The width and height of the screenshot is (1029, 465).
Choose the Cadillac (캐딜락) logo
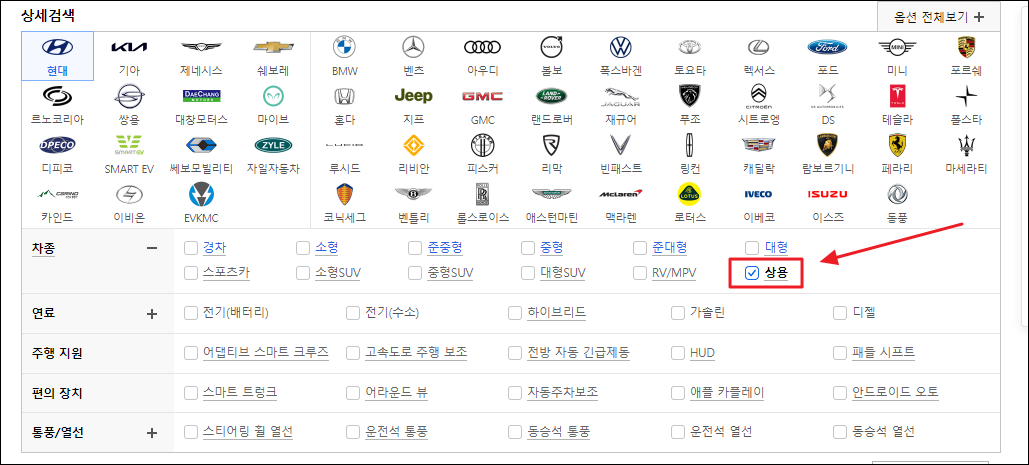(758, 146)
